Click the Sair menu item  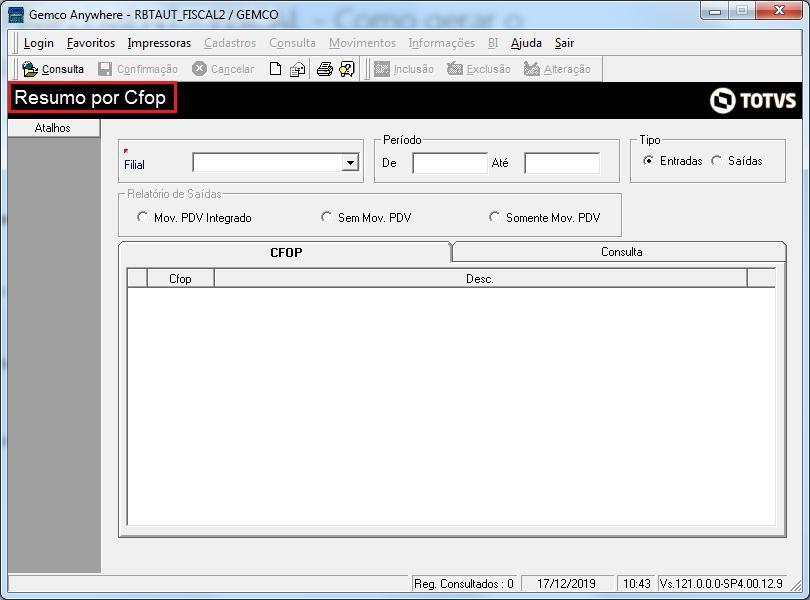564,43
